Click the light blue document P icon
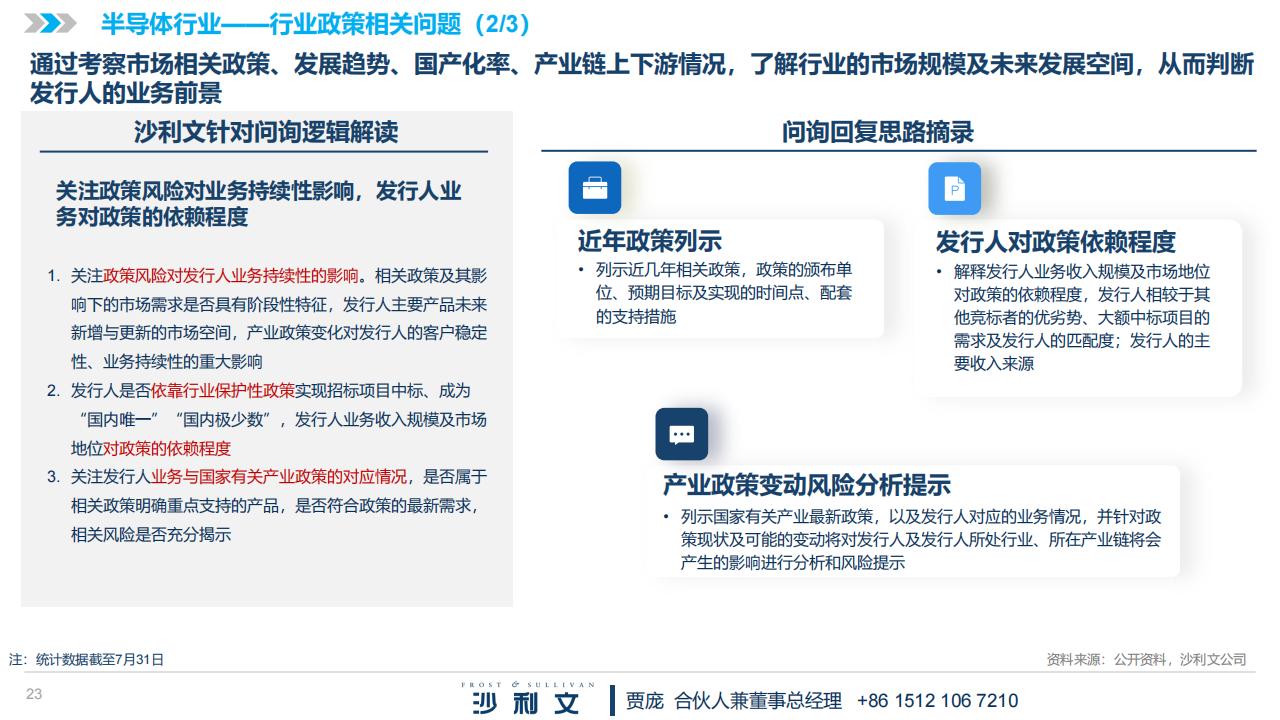This screenshot has width=1280, height=720. pyautogui.click(x=954, y=188)
